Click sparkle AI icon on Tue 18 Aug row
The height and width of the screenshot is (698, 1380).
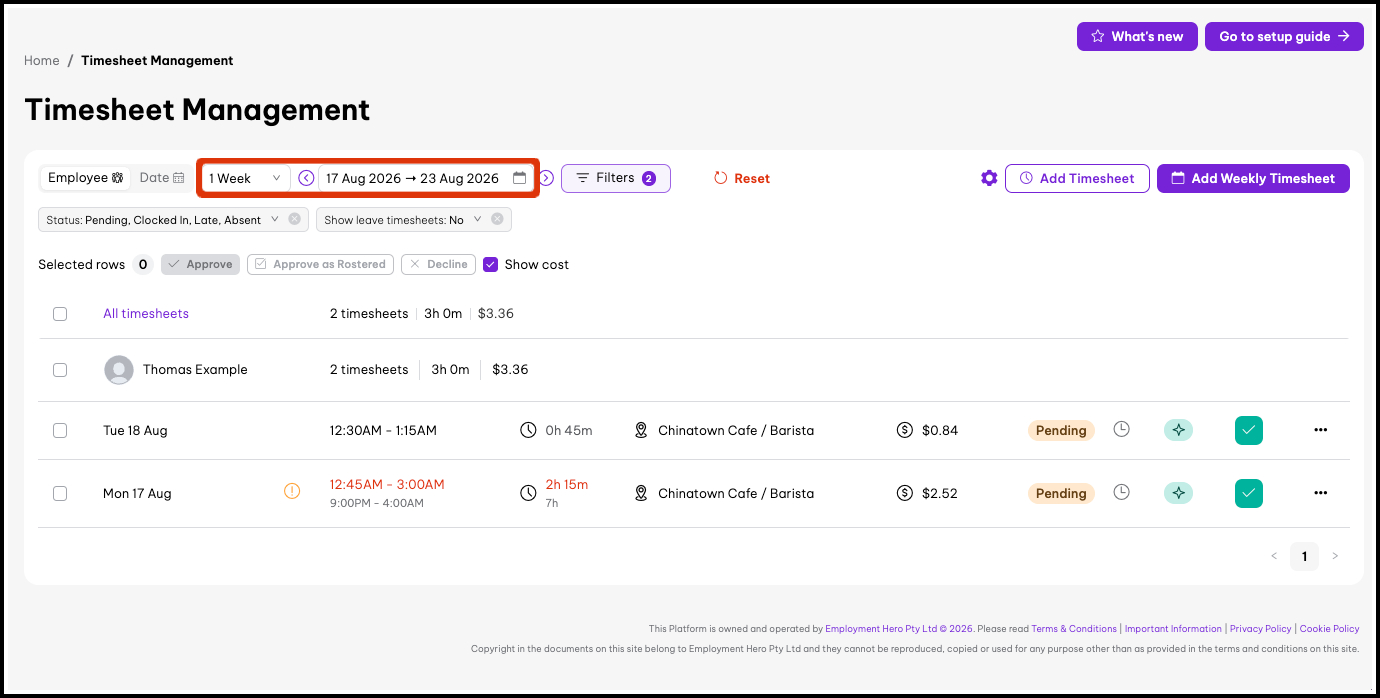[x=1178, y=430]
